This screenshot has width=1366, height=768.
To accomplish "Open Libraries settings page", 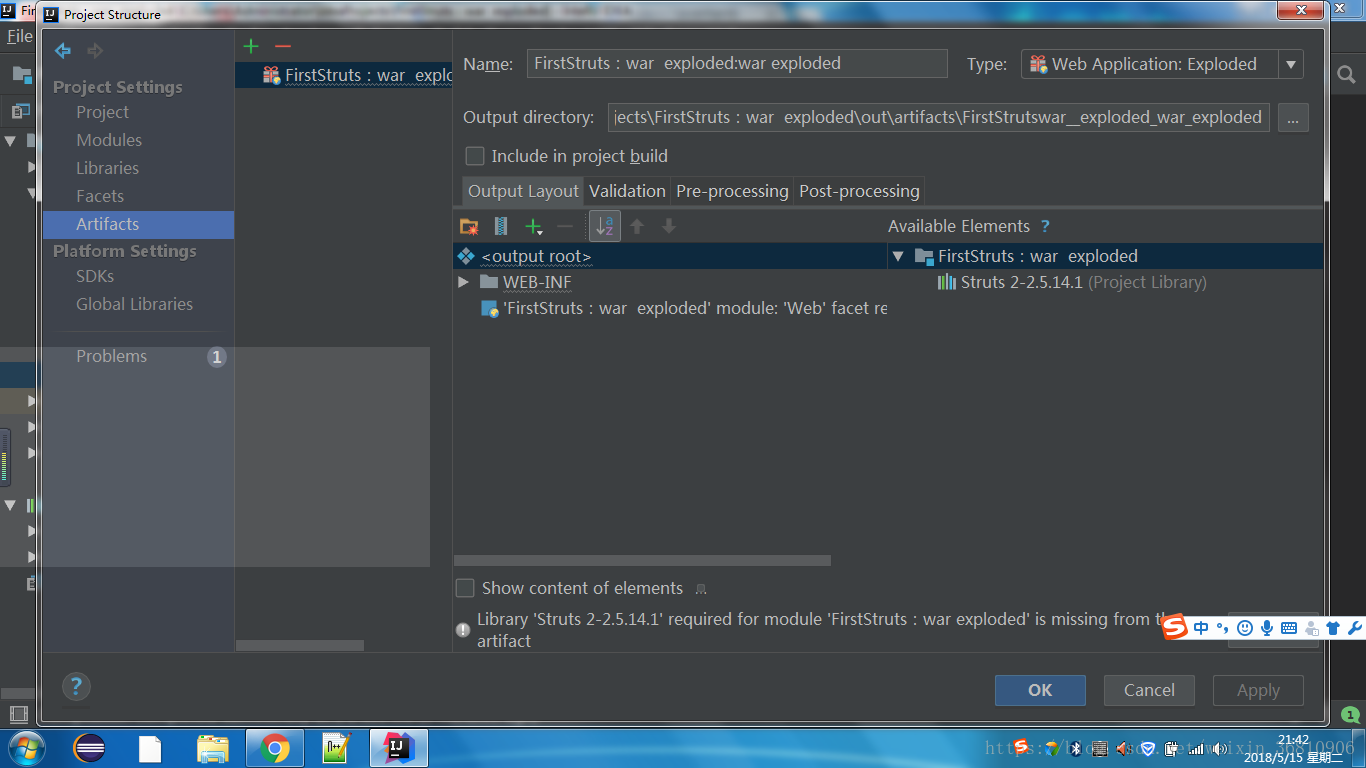I will click(107, 168).
